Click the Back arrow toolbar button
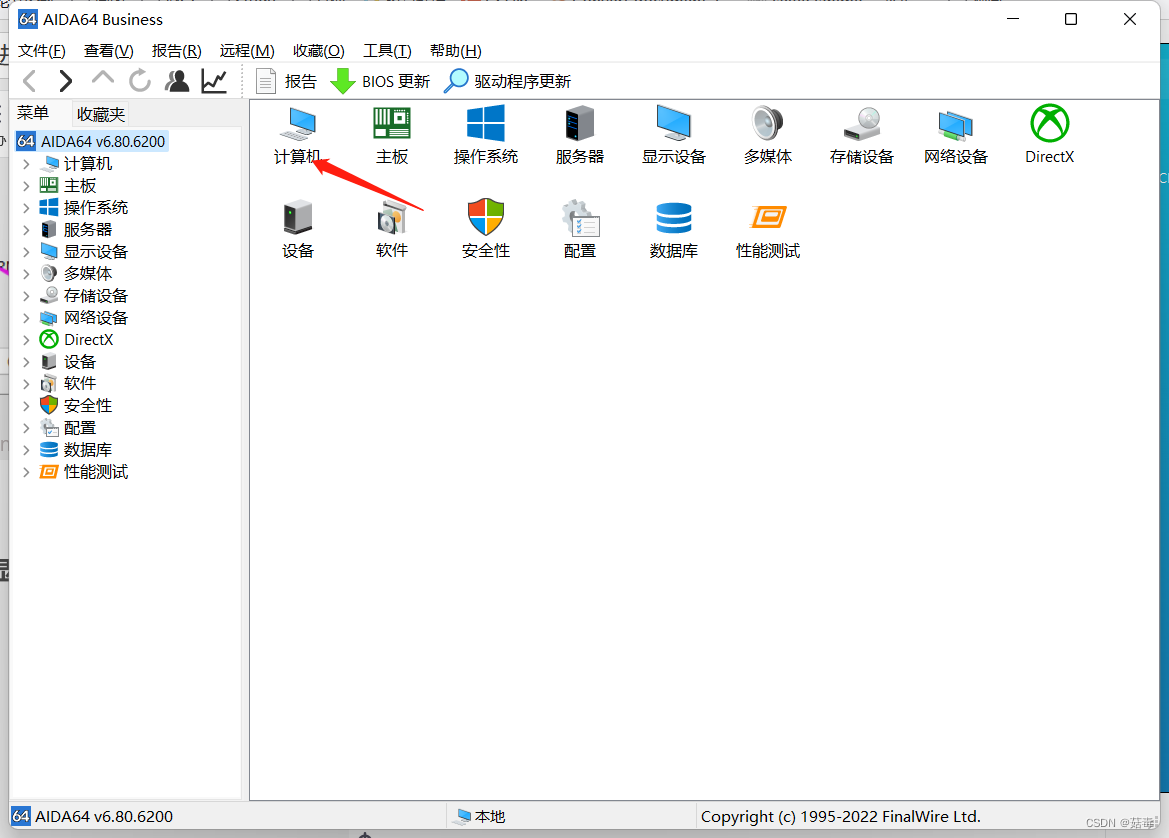The height and width of the screenshot is (838, 1169). [x=30, y=81]
